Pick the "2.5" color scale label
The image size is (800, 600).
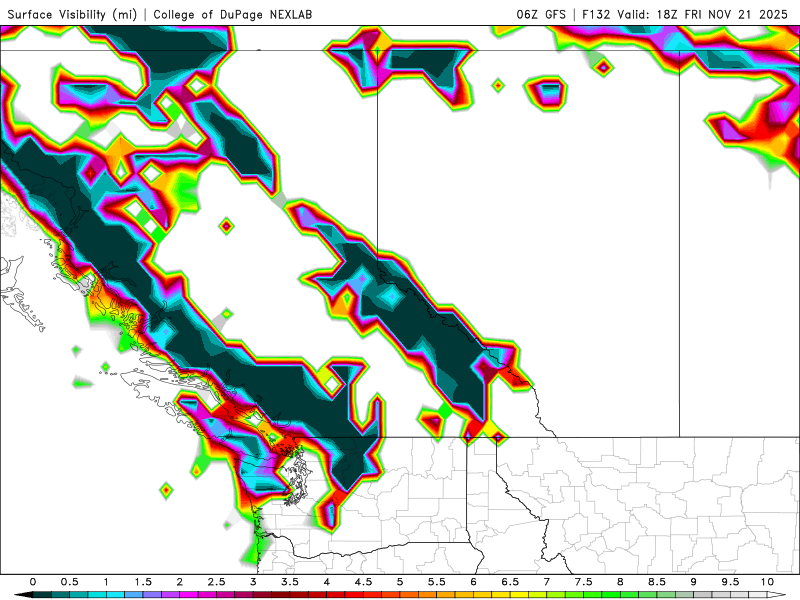point(216,582)
